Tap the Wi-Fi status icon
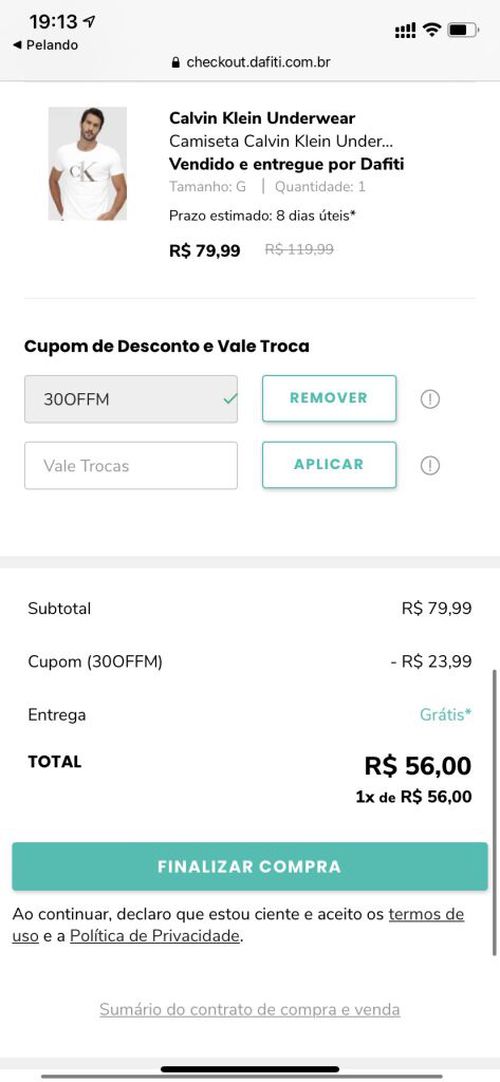Image resolution: width=500 pixels, height=1082 pixels. 432,30
